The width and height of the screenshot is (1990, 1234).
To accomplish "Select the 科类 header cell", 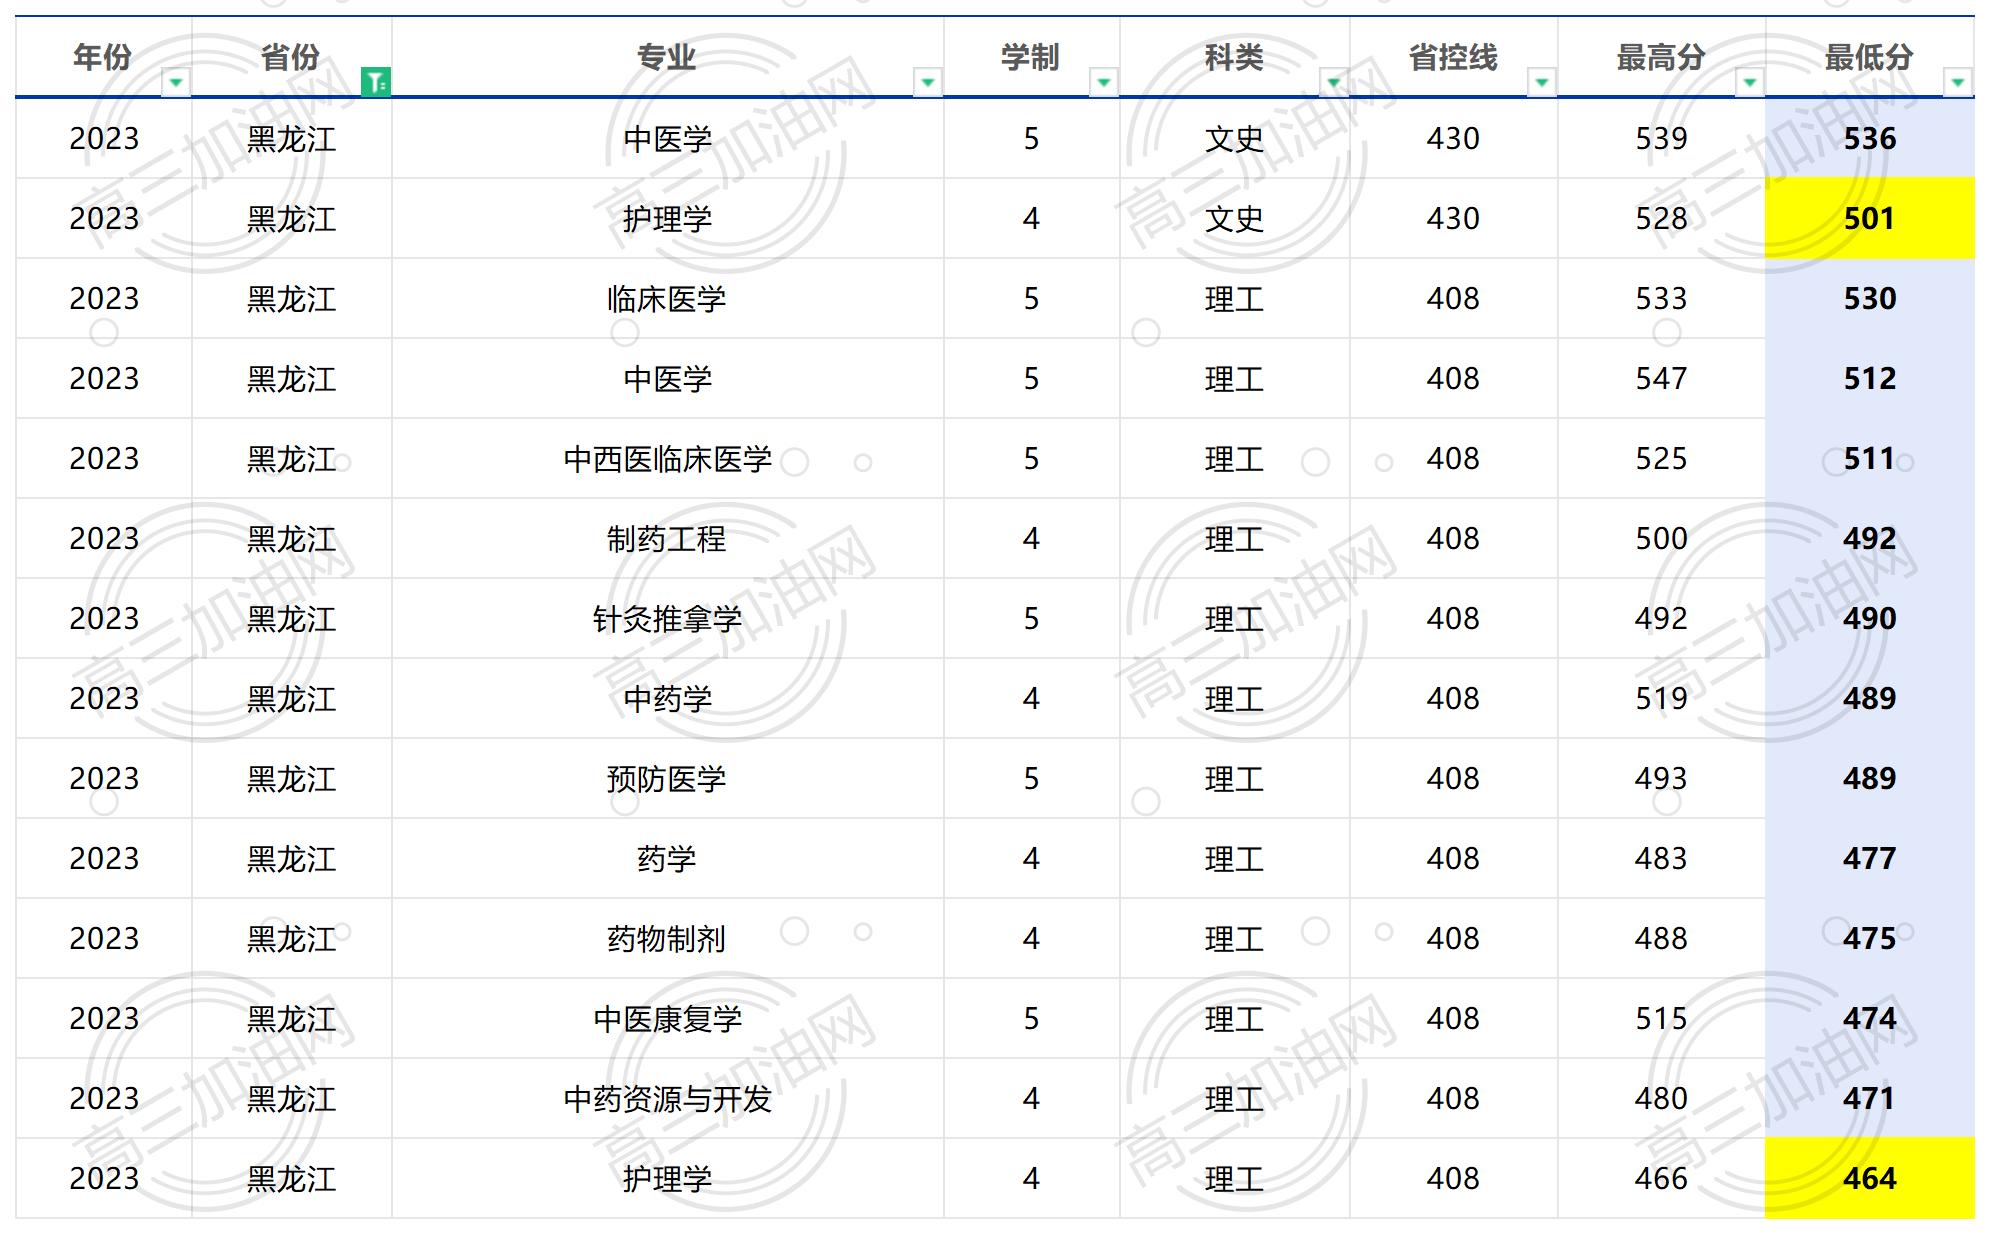I will point(1235,57).
